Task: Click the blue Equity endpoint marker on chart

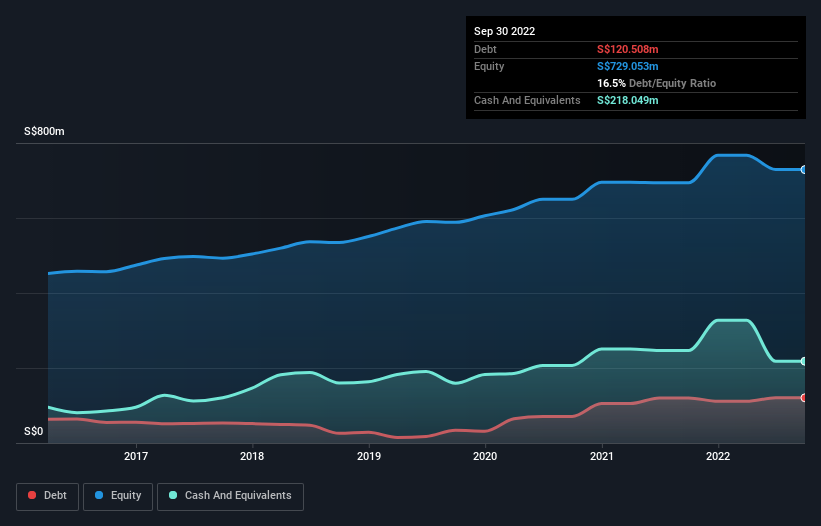Action: (803, 170)
